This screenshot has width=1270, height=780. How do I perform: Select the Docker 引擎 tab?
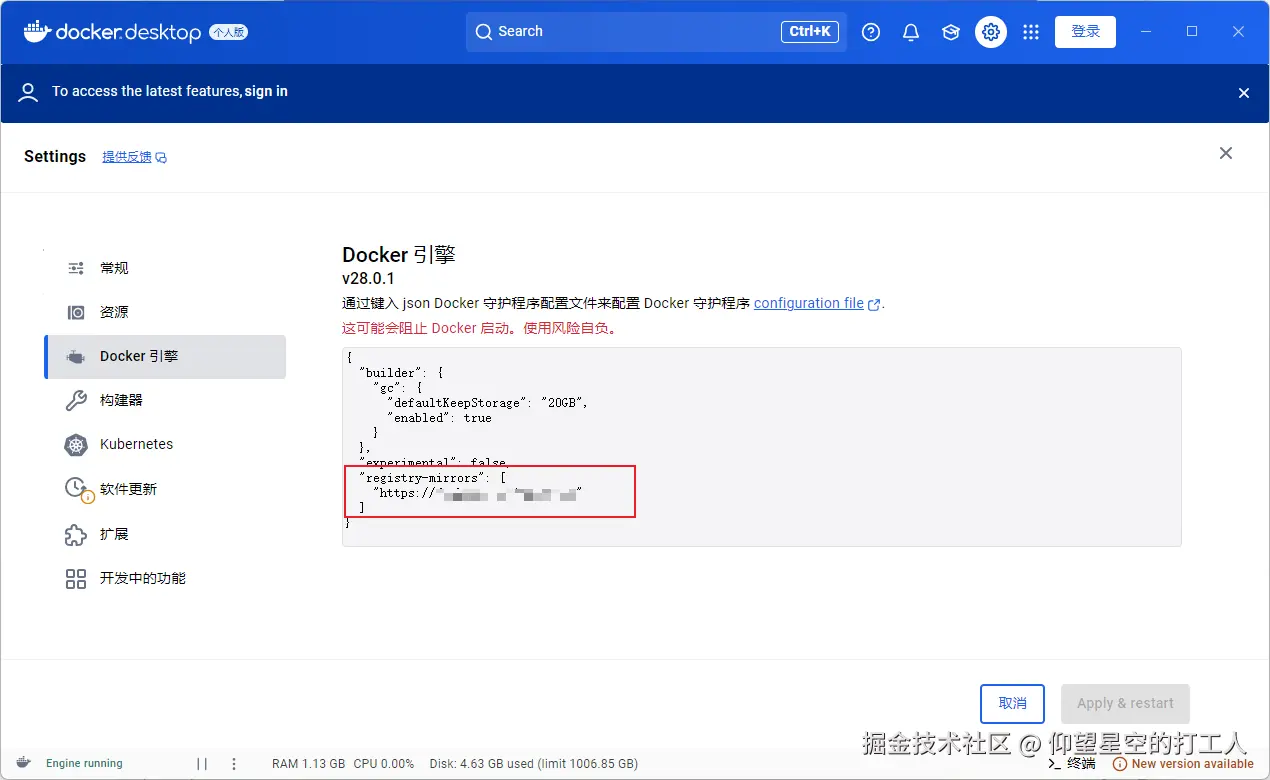165,357
